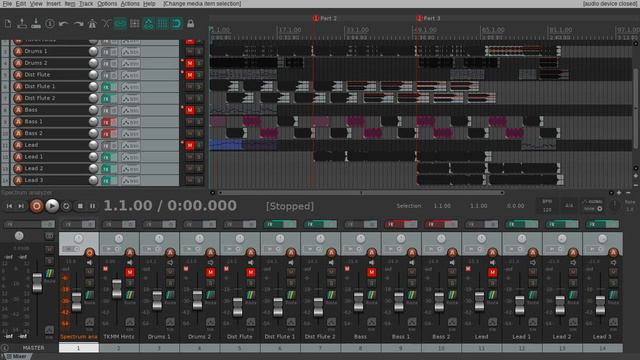Mute the Bass 1 track in track panel
Viewport: 640px width, 360px height.
(x=190, y=122)
